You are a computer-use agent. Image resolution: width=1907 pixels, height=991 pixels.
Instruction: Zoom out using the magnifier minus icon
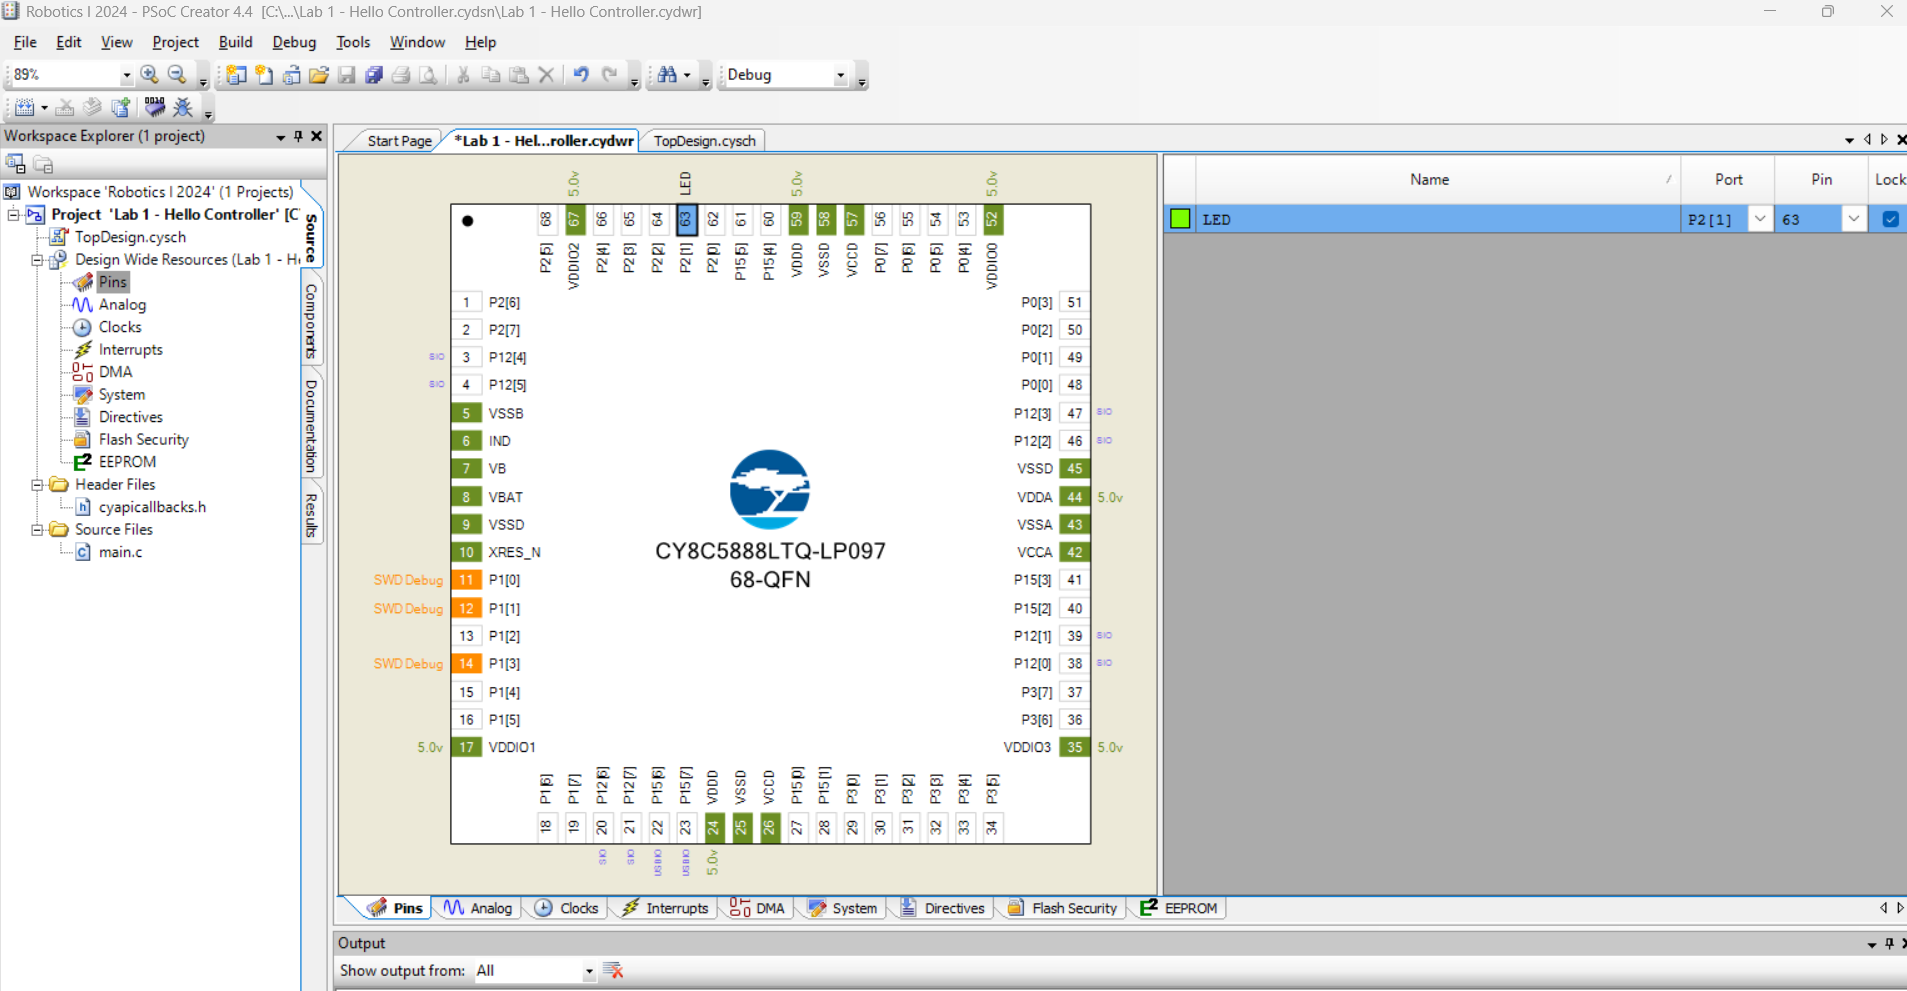178,75
